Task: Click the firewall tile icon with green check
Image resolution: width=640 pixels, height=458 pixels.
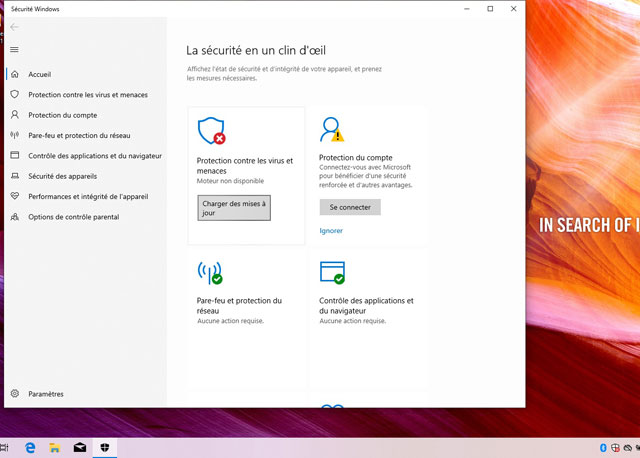Action: (x=210, y=273)
